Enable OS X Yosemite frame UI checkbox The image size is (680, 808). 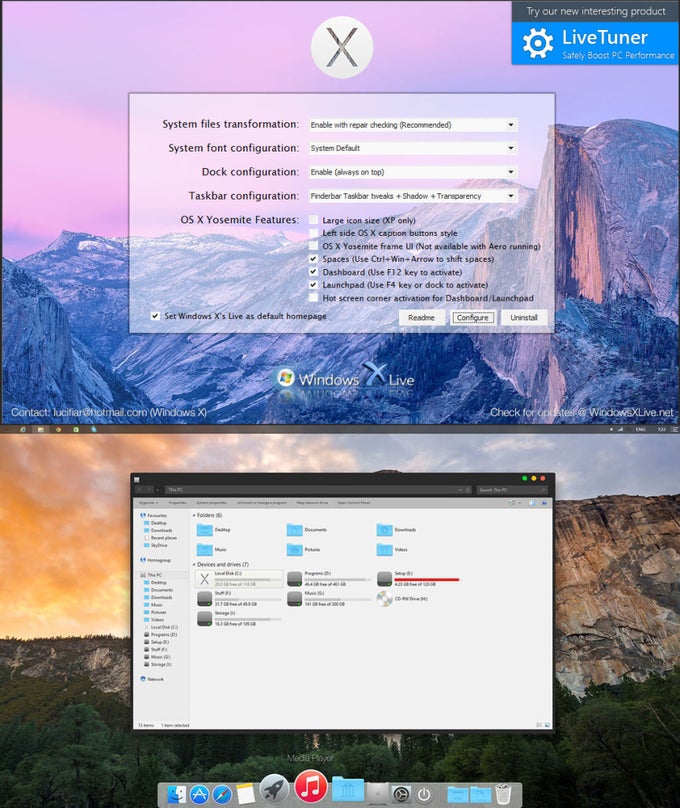[x=313, y=246]
